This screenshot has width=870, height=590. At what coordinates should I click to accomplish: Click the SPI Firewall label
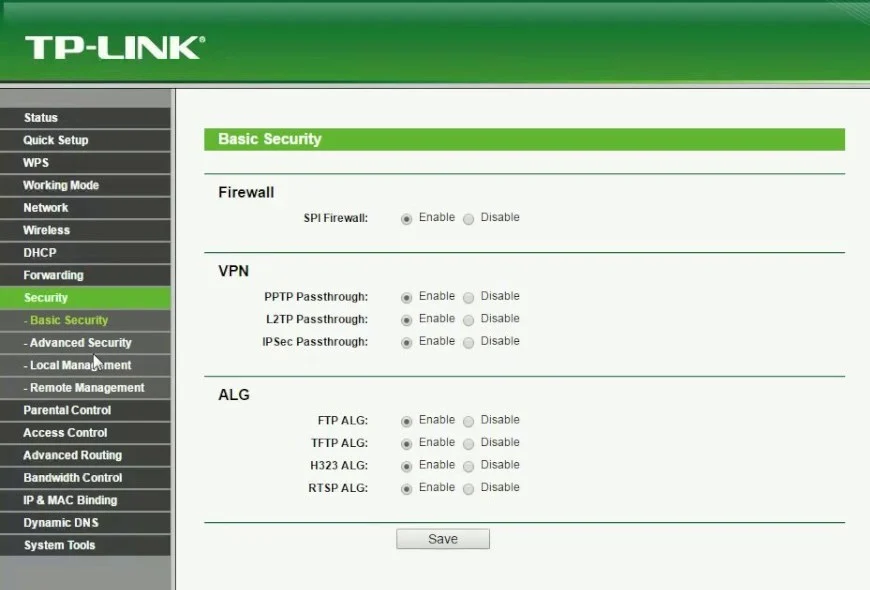tap(336, 219)
